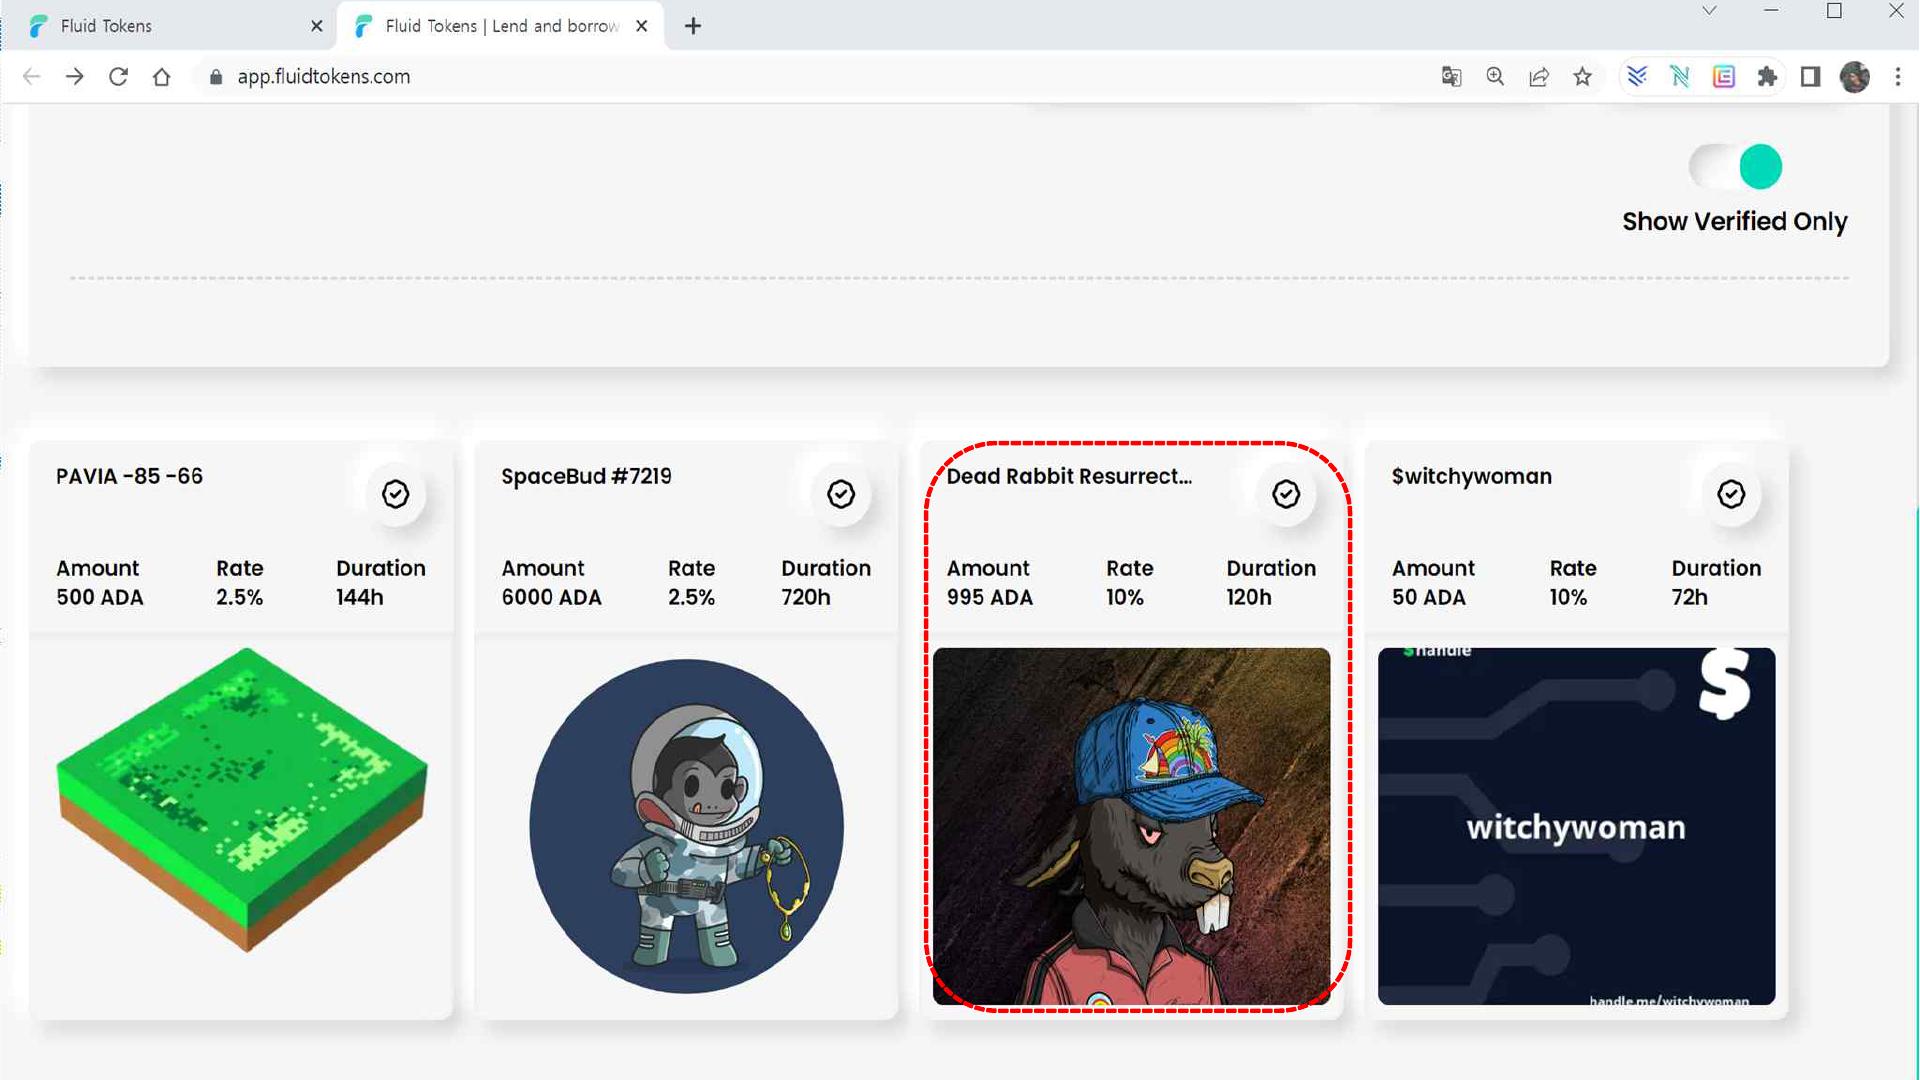This screenshot has width=1920, height=1080.
Task: Bookmark this page with the star
Action: point(1582,77)
